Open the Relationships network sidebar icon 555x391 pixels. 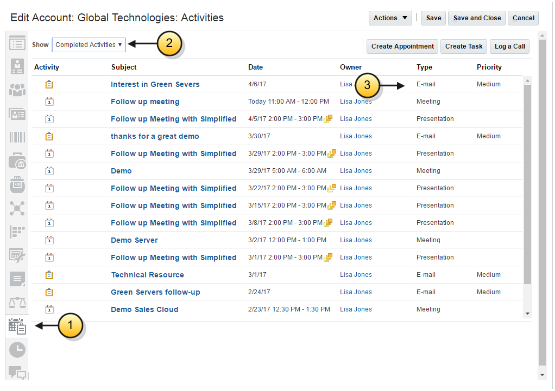coord(17,208)
